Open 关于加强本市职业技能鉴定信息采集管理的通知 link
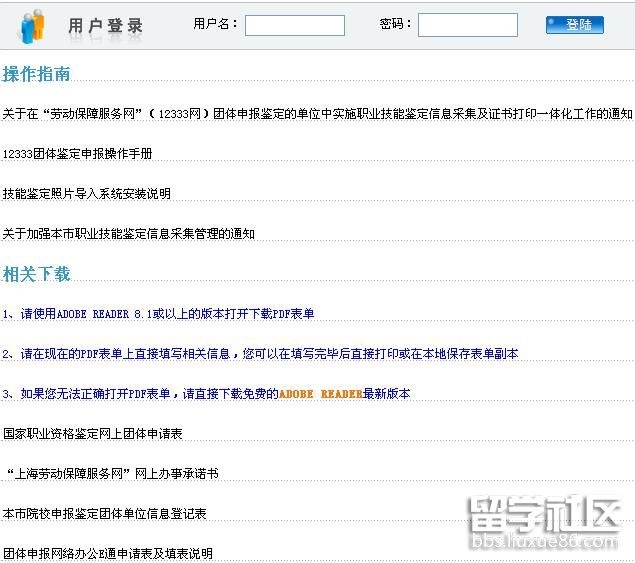This screenshot has height=563, width=635. point(128,234)
